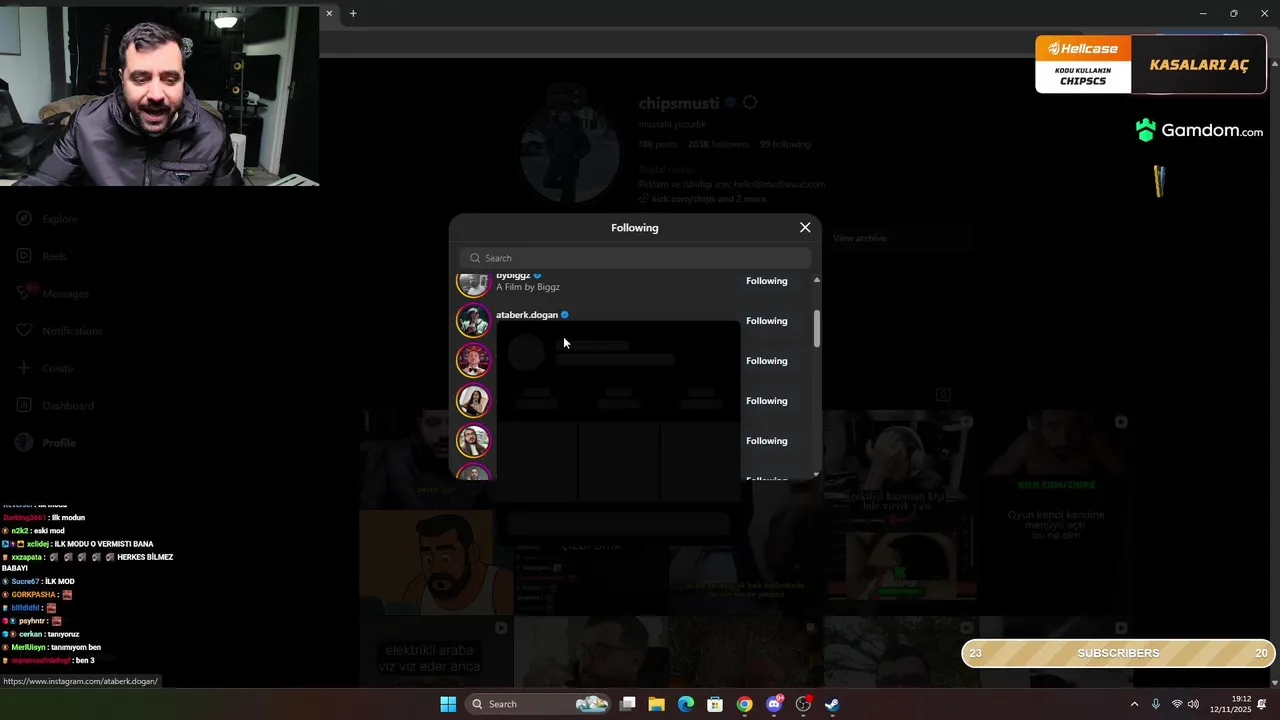This screenshot has width=1280, height=720.
Task: Open the 'elektrikli araba' post thumbnail
Action: (x=437, y=652)
